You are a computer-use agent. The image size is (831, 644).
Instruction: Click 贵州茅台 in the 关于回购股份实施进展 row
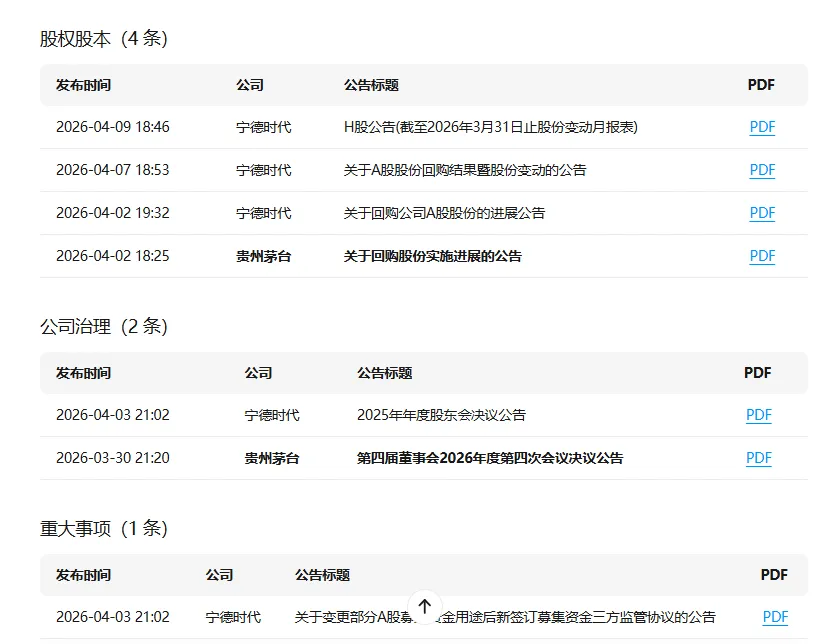[x=263, y=256]
